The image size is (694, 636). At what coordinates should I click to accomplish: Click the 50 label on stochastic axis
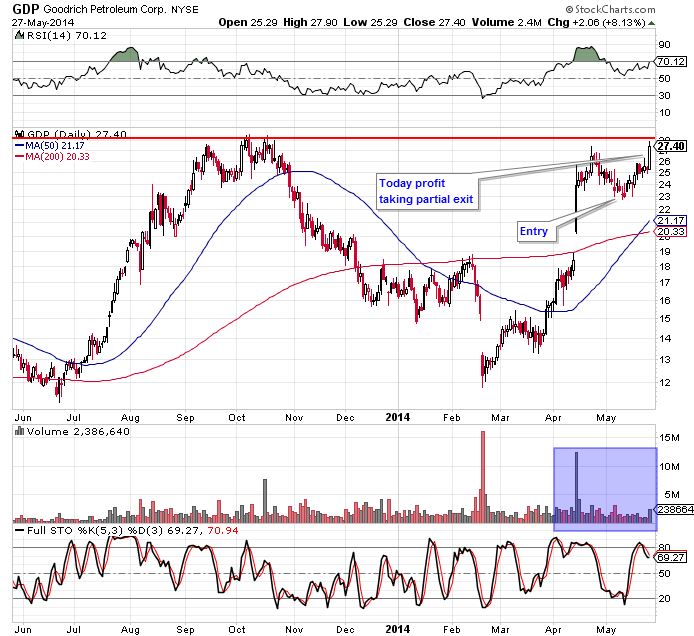point(665,574)
